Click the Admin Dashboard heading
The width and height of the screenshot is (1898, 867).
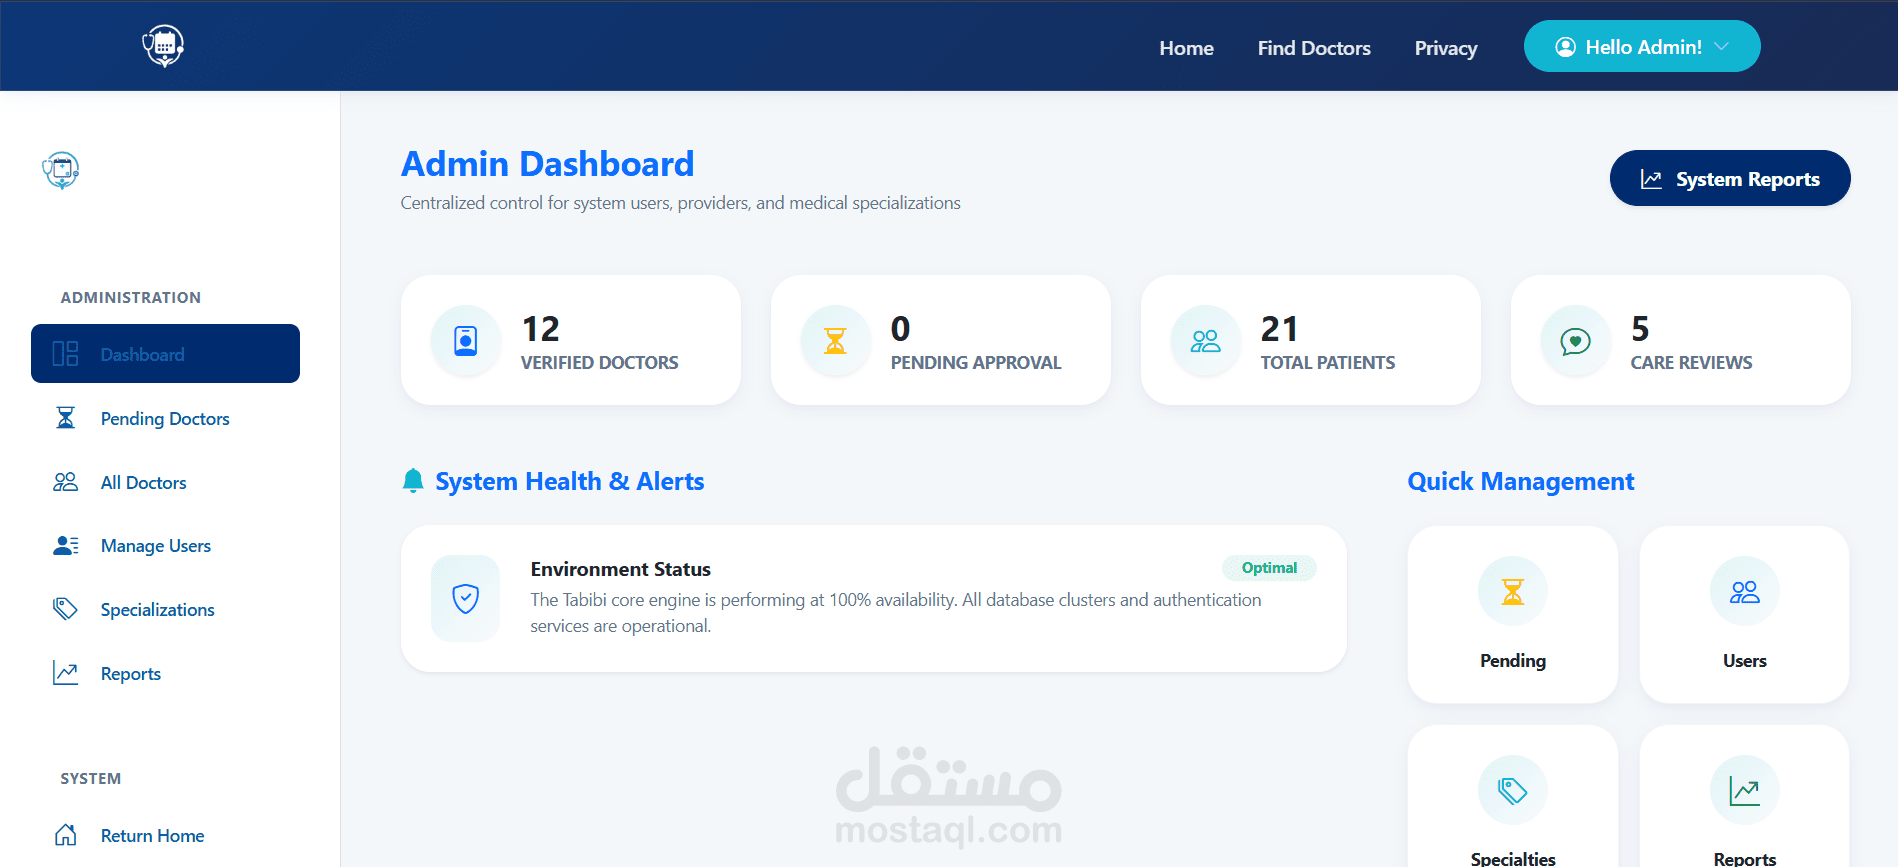point(547,164)
